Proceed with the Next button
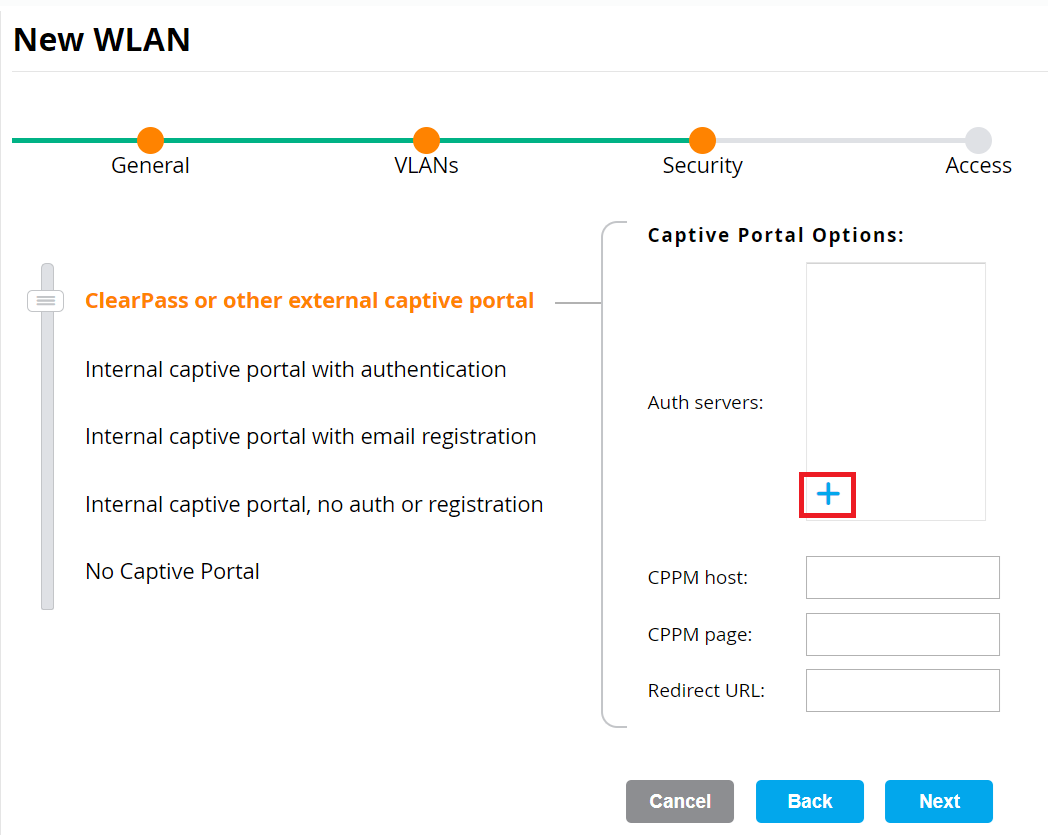 pos(938,801)
